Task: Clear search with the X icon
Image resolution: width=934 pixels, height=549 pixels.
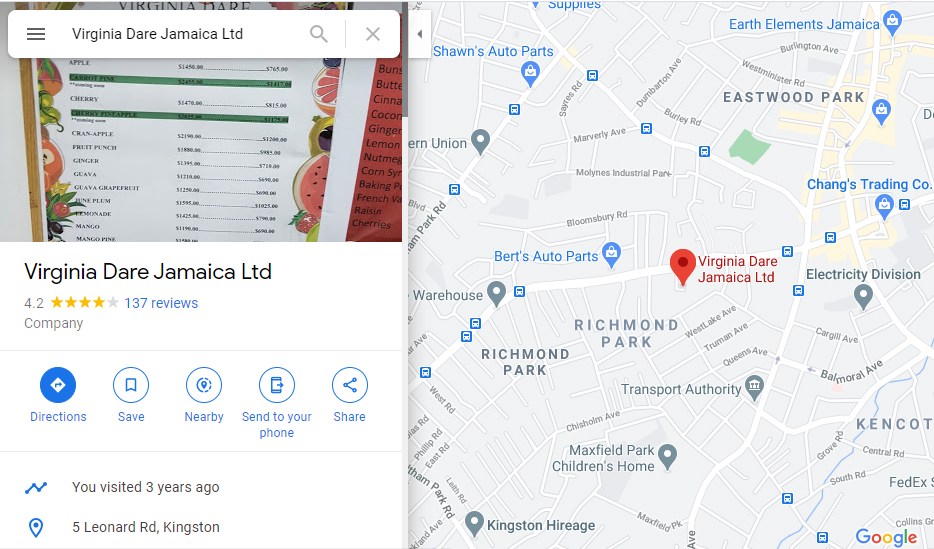Action: point(373,34)
